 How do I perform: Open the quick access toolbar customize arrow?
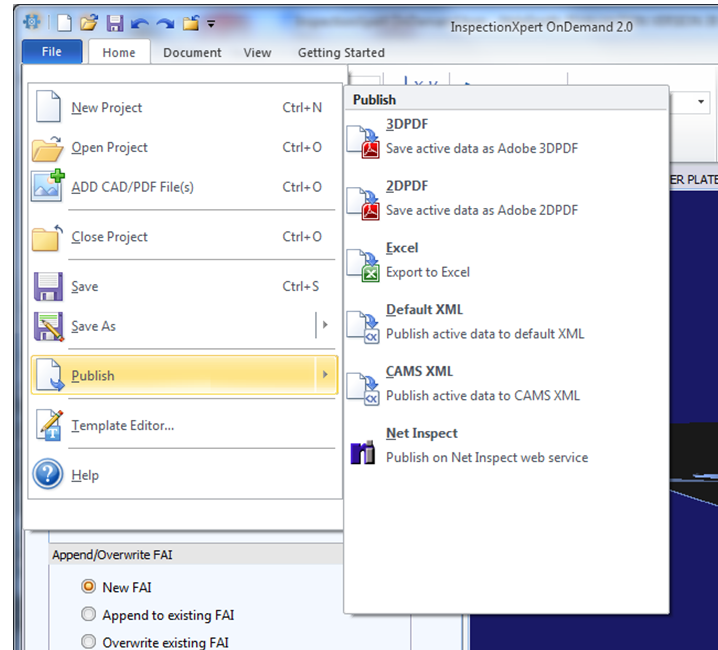211,24
